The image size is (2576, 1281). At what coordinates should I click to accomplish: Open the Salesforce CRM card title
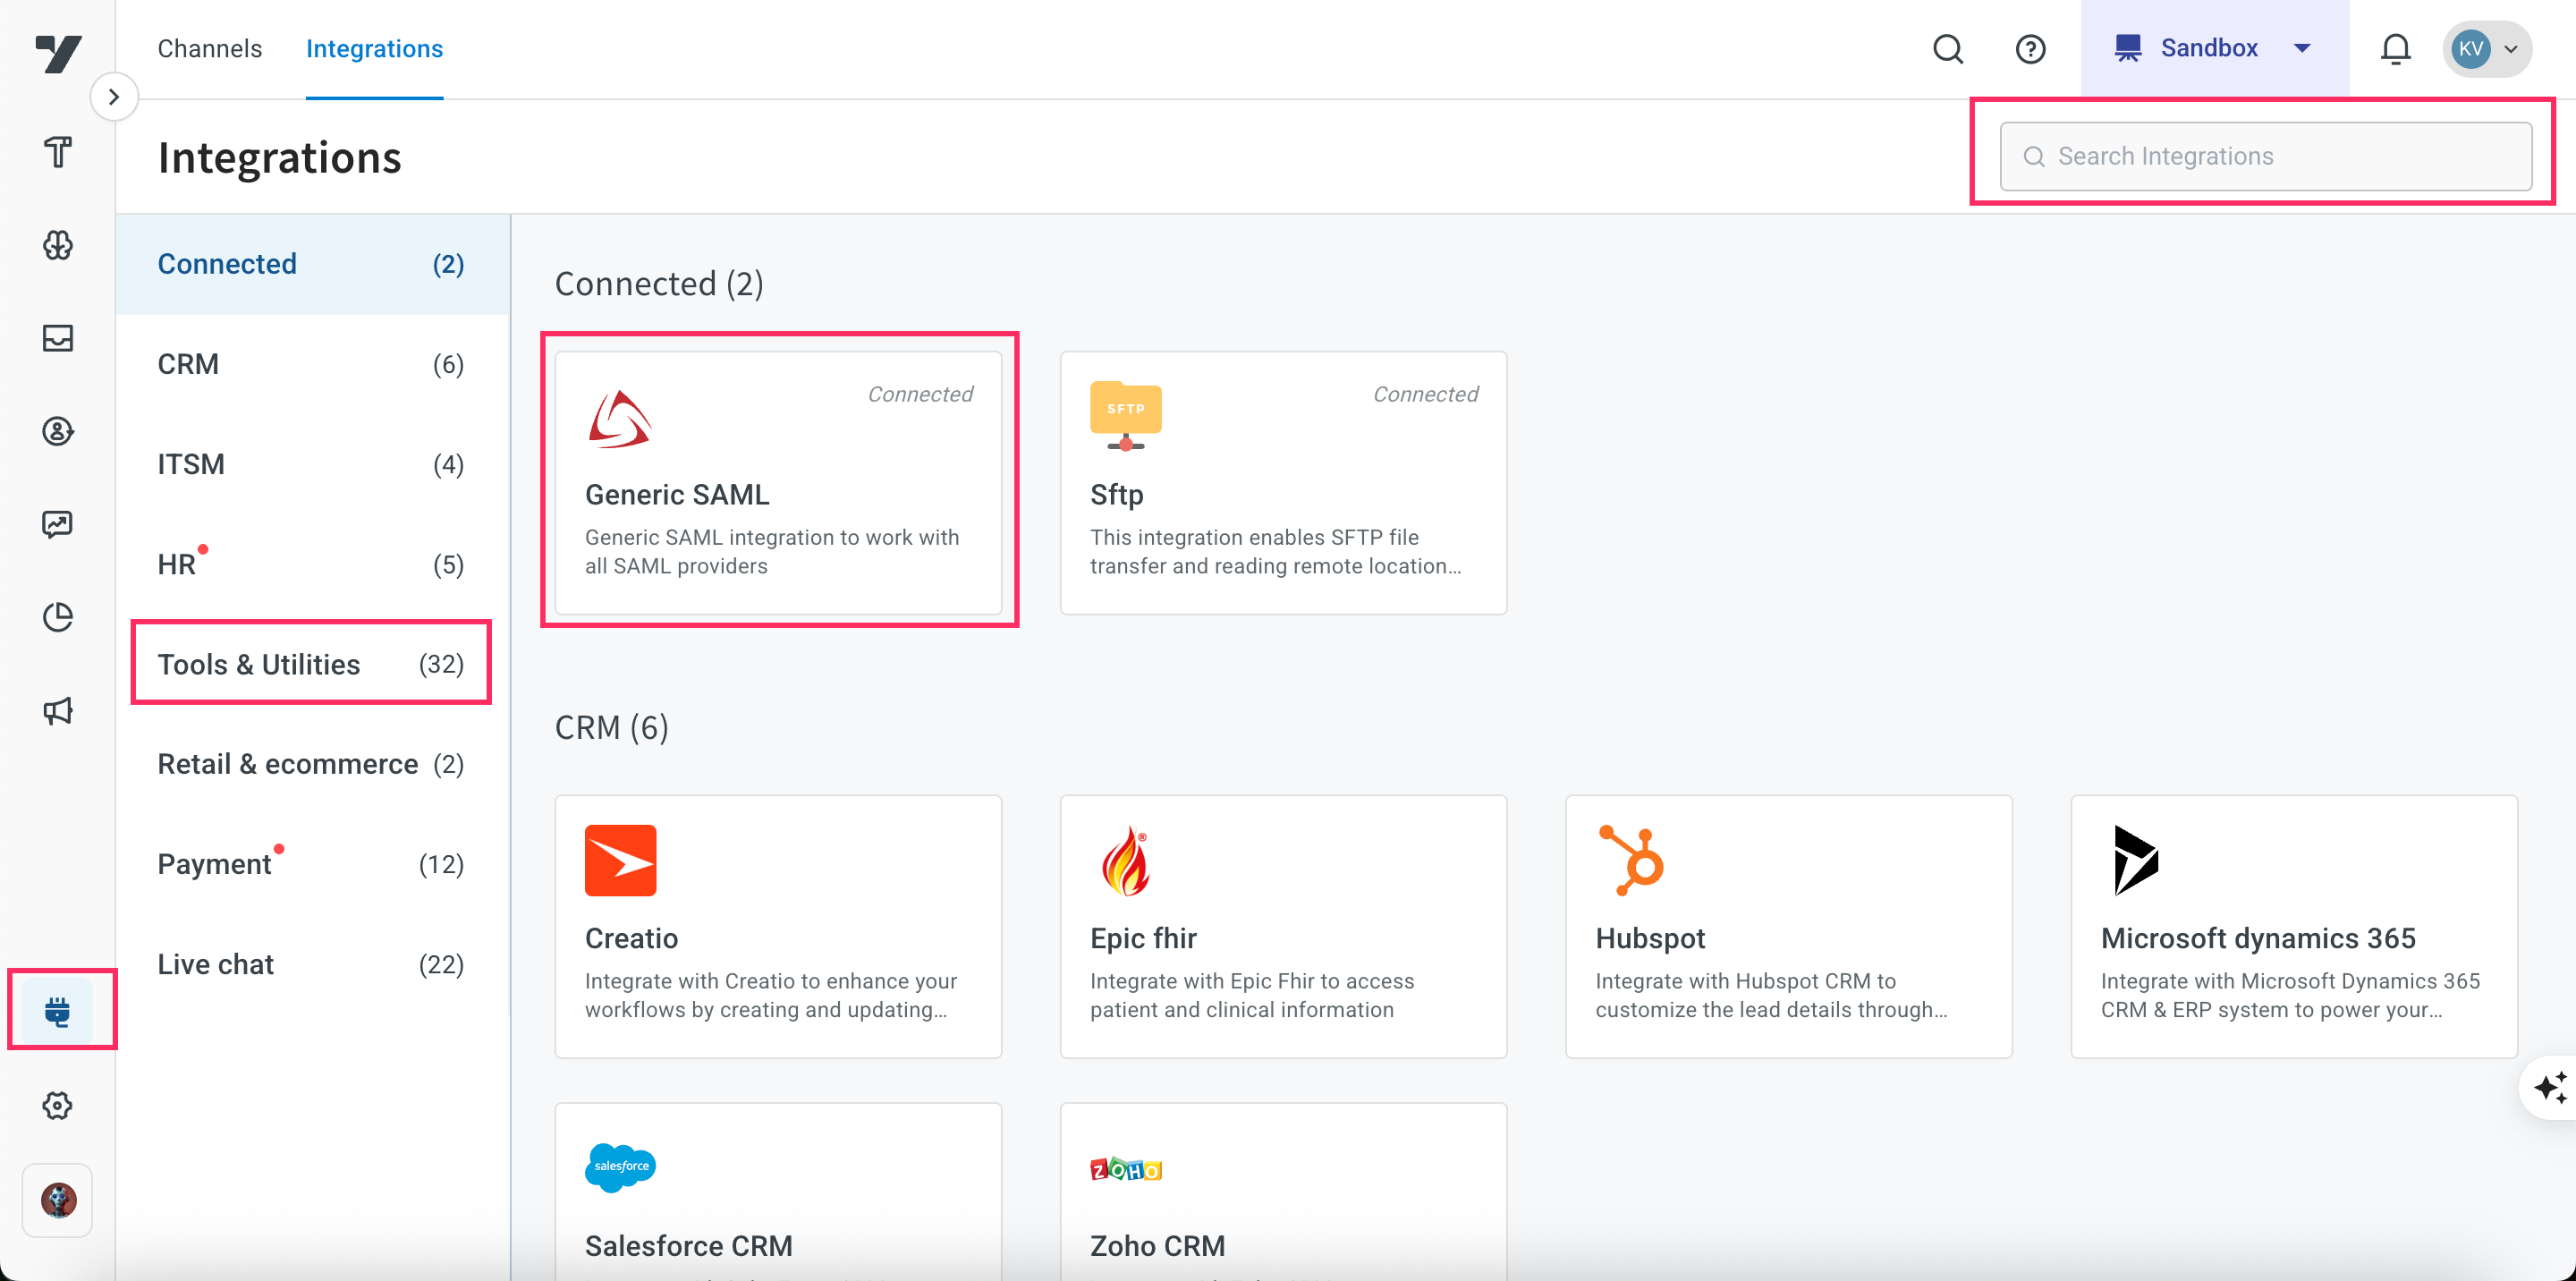[688, 1245]
